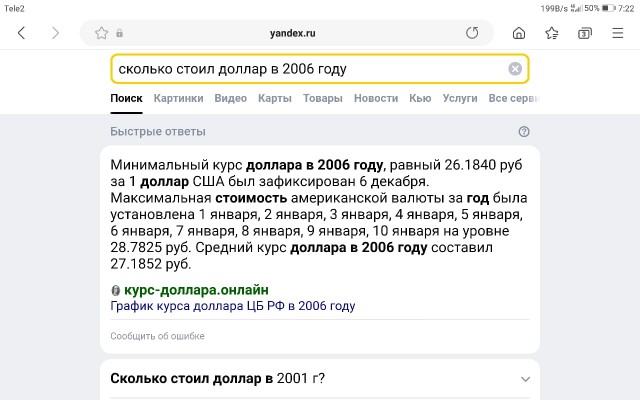
Task: Reload the page with refresh icon
Action: [472, 33]
